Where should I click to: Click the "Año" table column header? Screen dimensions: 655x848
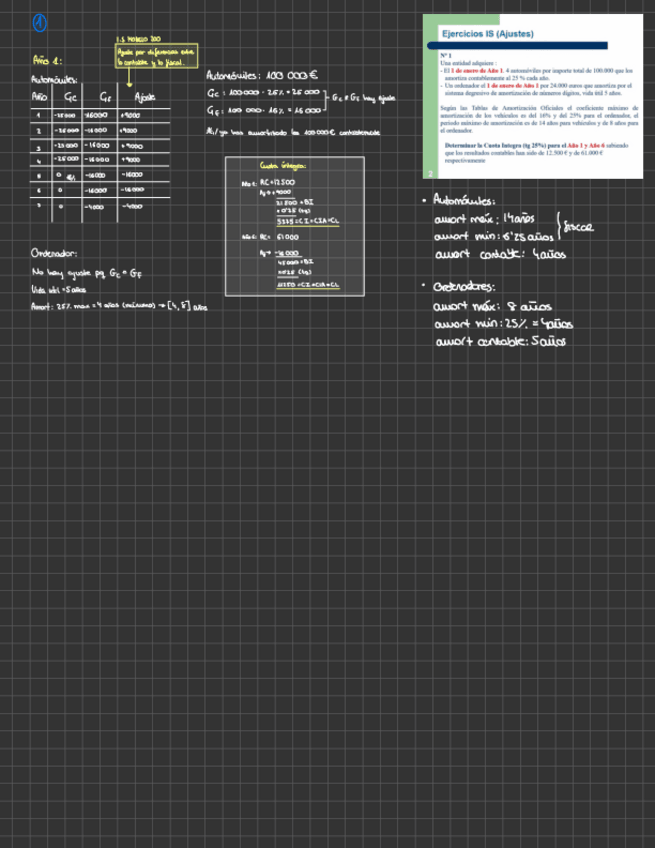(x=39, y=97)
